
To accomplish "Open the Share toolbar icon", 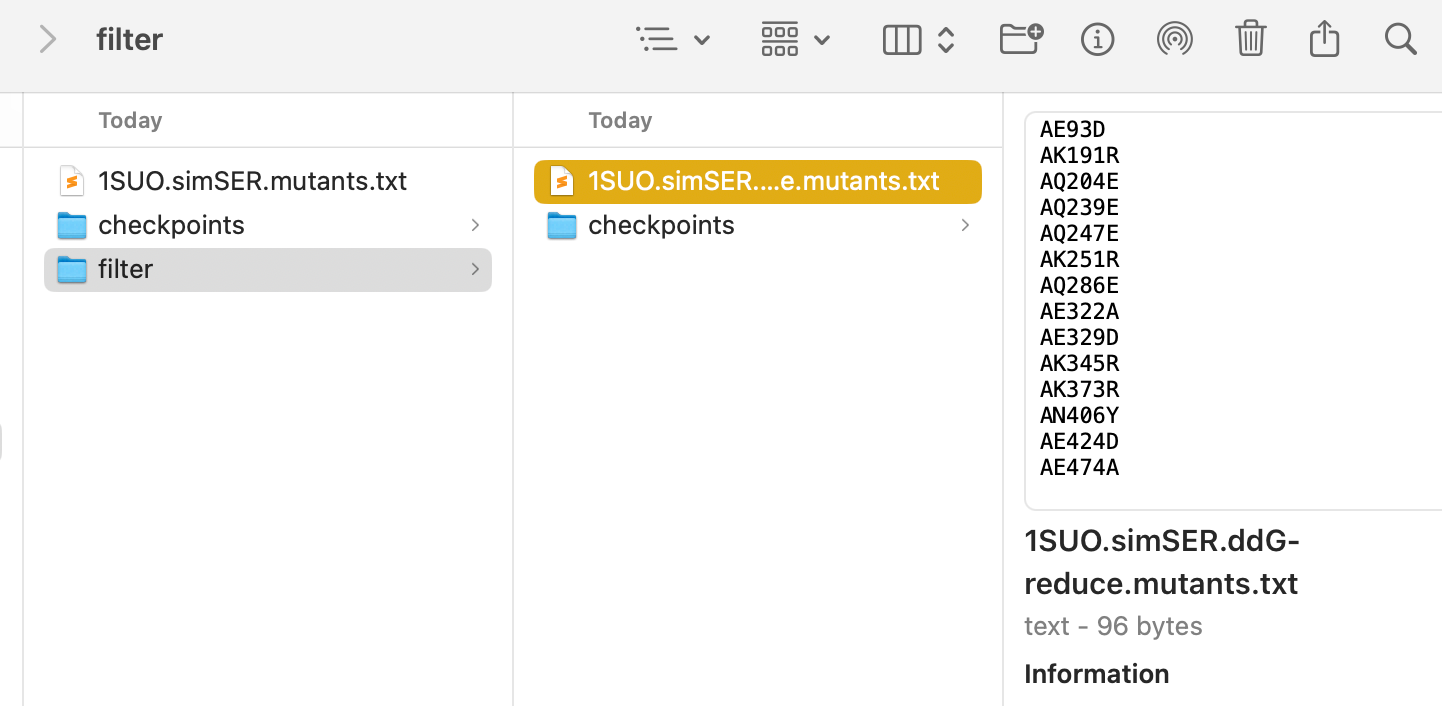I will click(1324, 39).
